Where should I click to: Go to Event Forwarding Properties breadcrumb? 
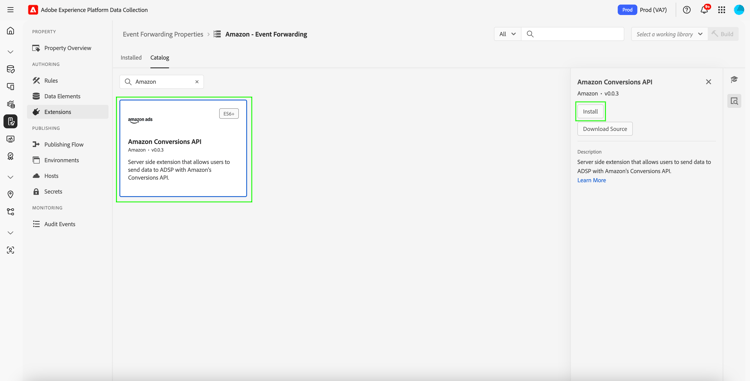point(163,34)
